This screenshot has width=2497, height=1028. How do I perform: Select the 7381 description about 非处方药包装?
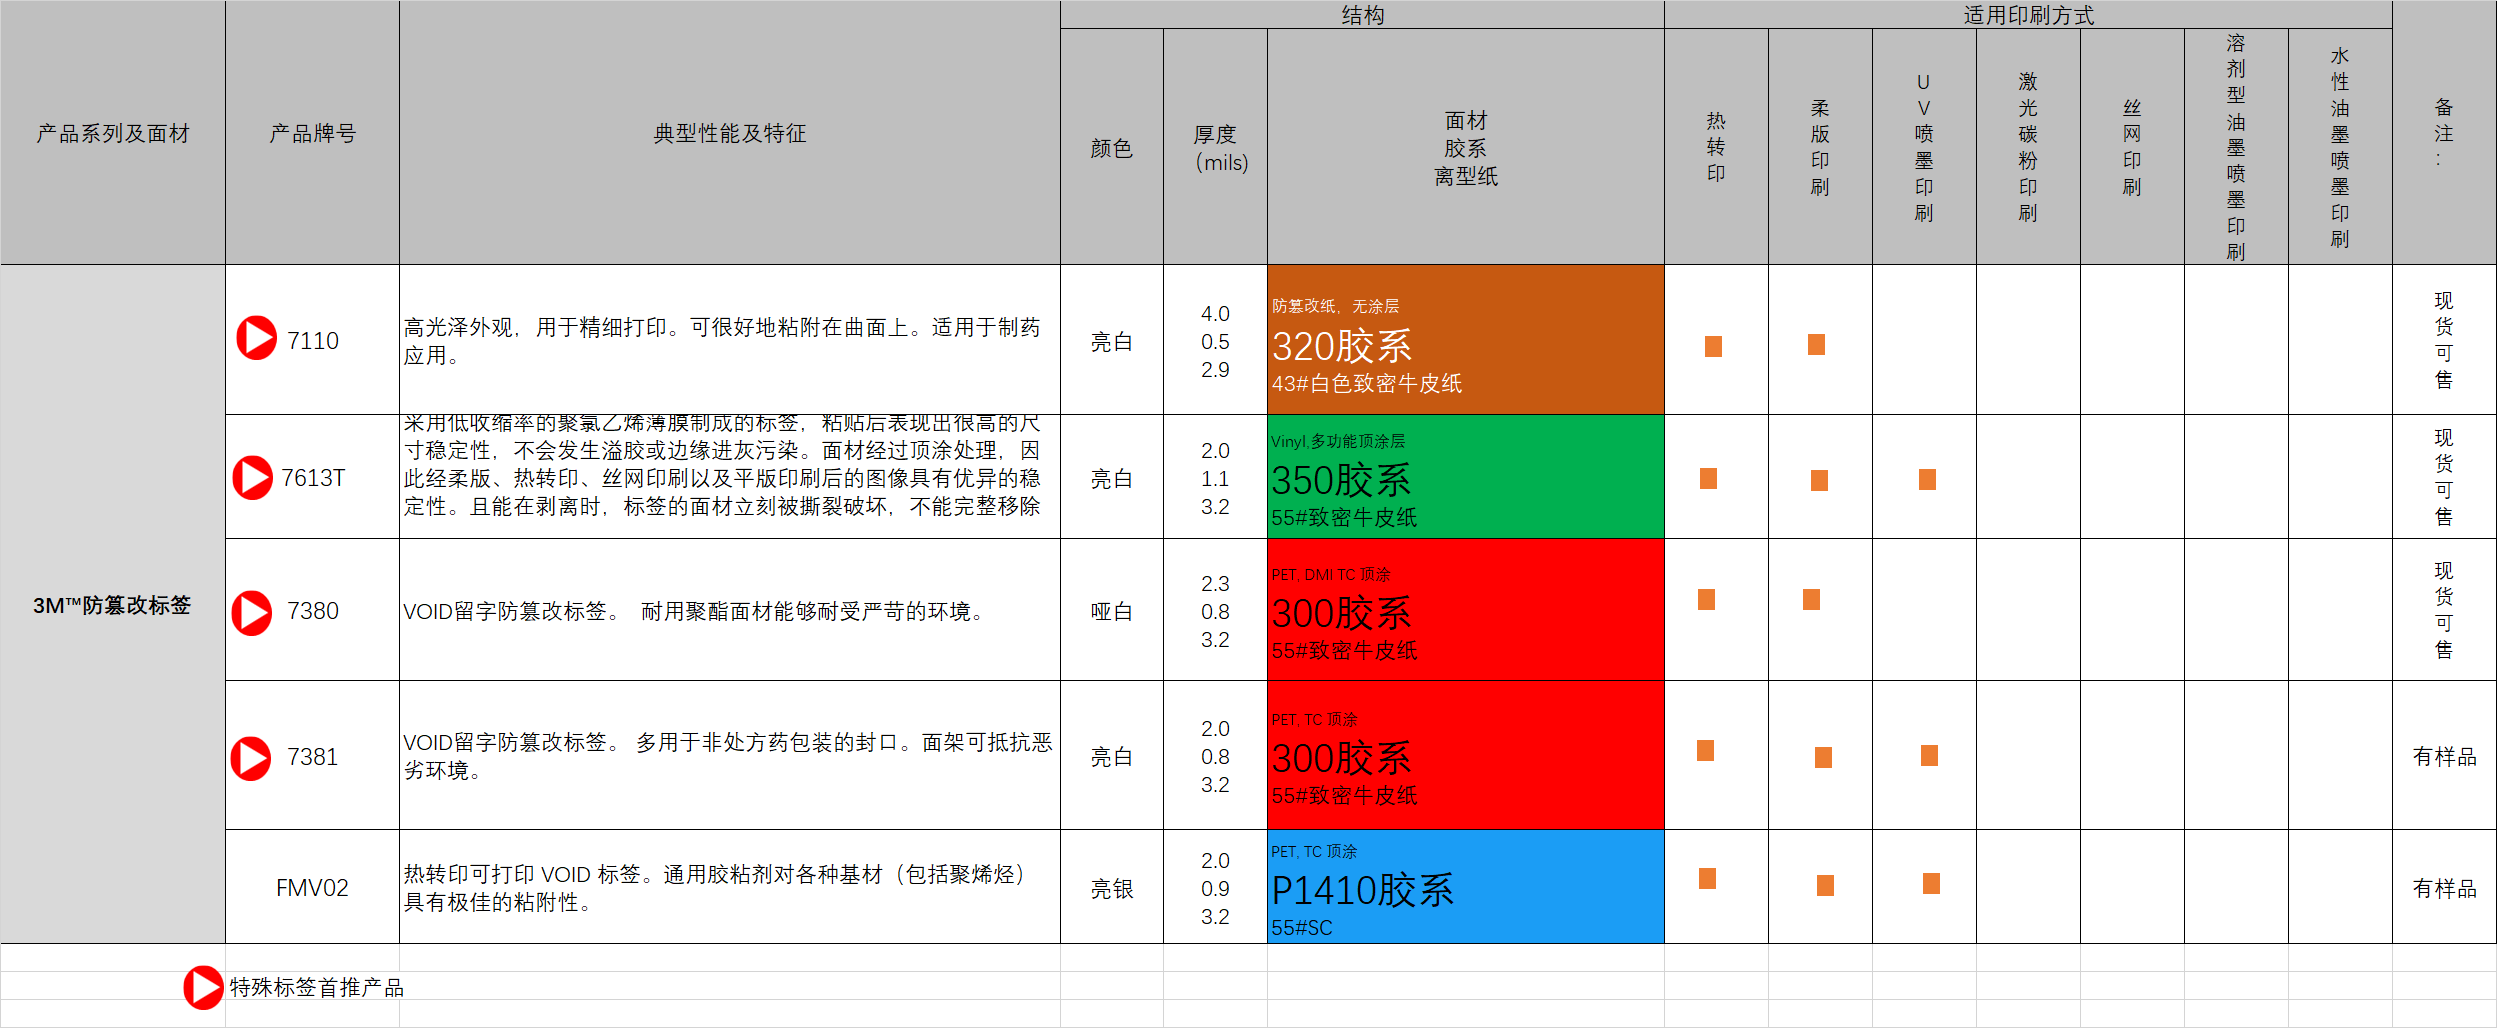point(730,755)
